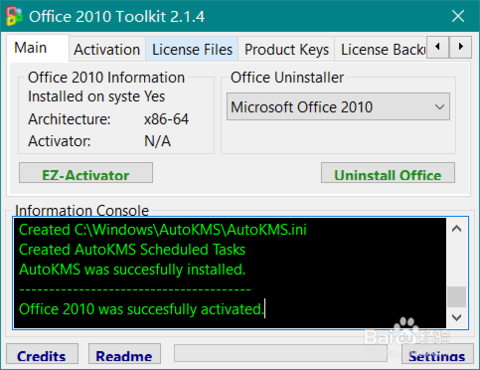Open the Product Keys tab
The width and height of the screenshot is (480, 370).
click(287, 50)
